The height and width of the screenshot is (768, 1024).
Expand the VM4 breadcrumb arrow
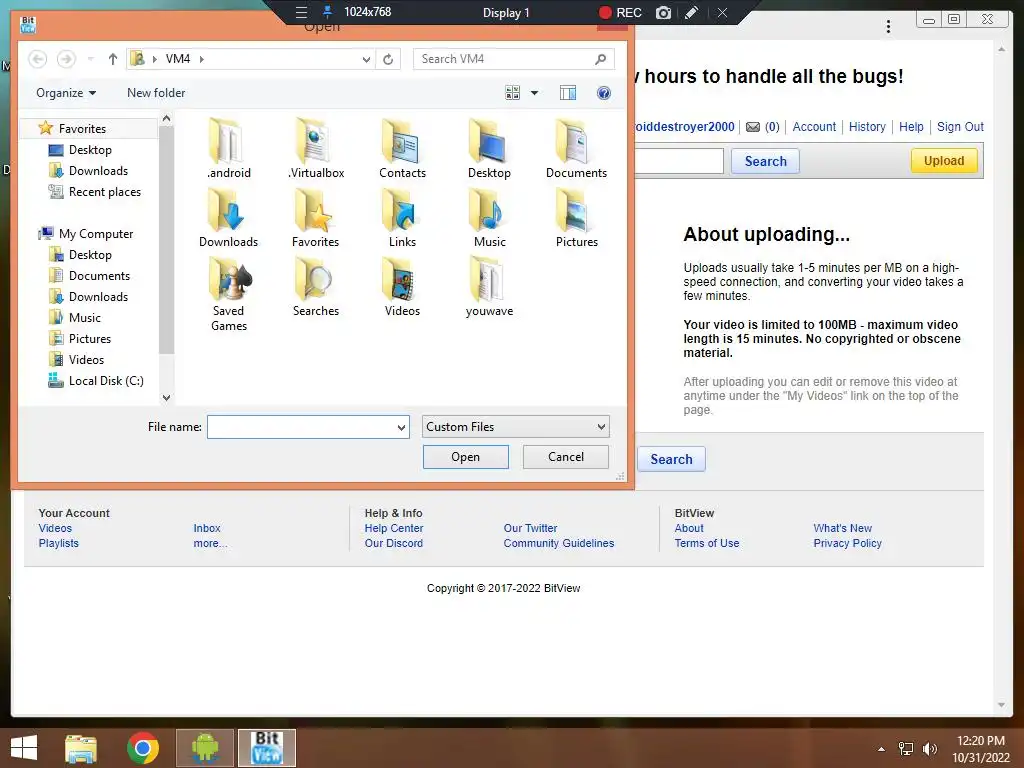click(202, 59)
